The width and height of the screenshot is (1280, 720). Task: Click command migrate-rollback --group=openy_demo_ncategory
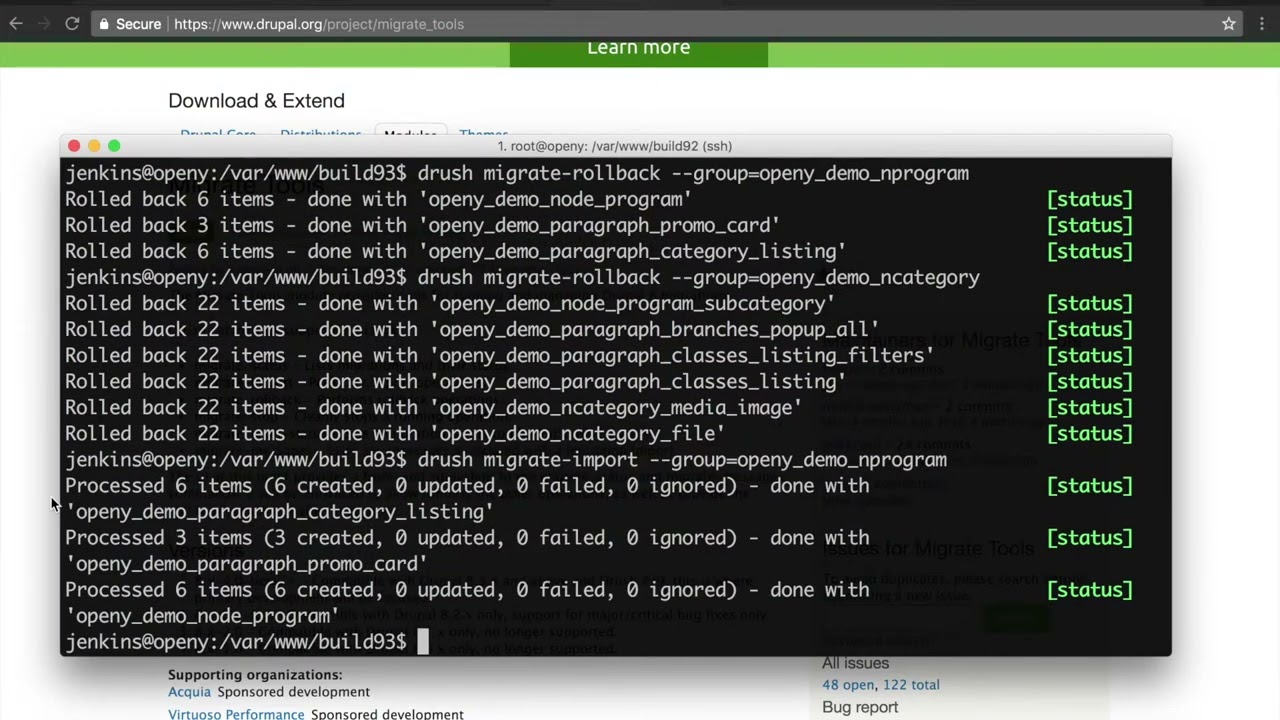pyautogui.click(x=699, y=277)
